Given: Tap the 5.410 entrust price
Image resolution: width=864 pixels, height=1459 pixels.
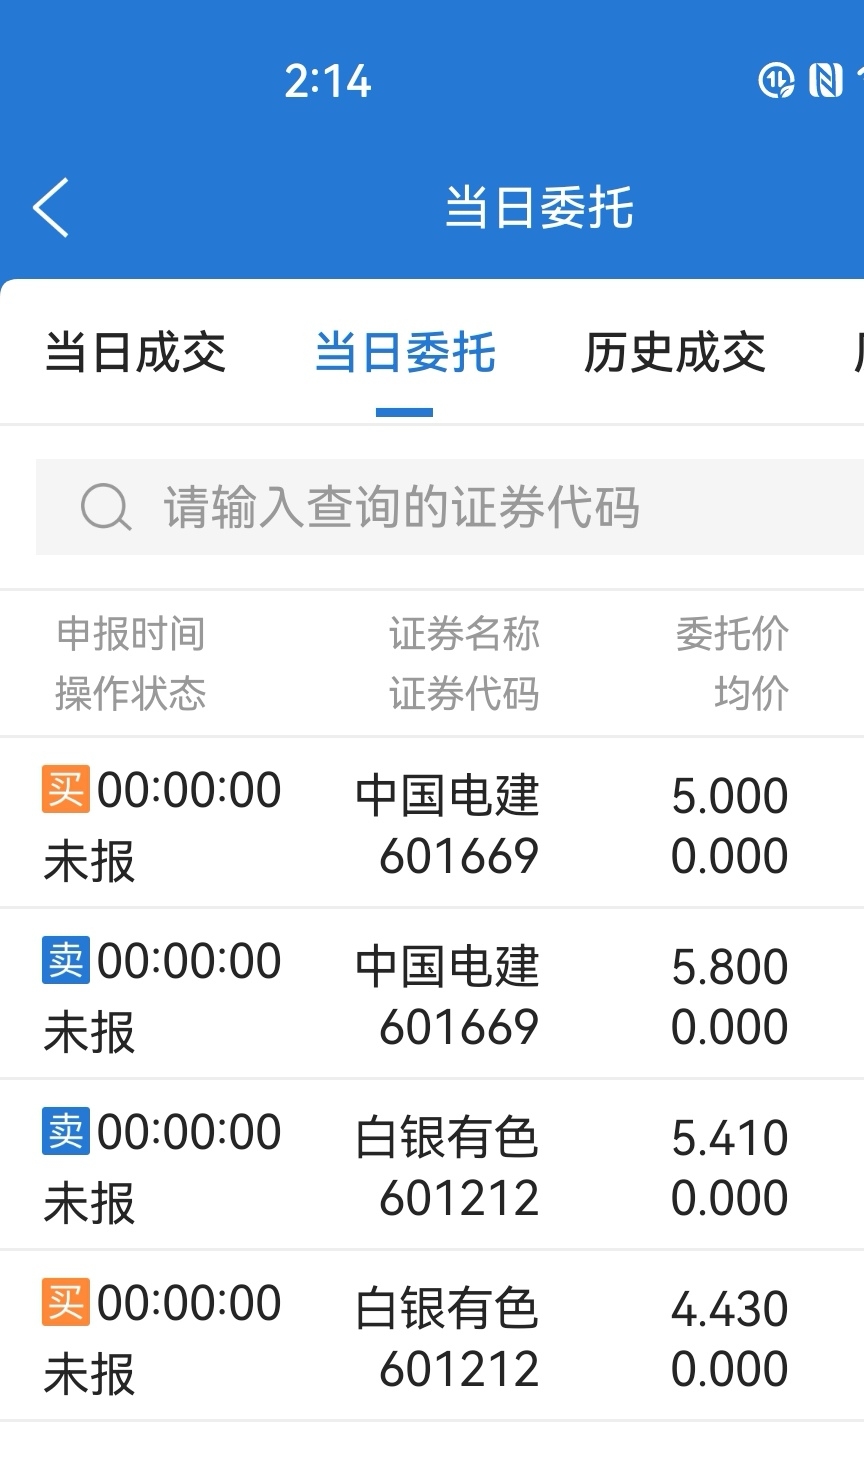Looking at the screenshot, I should tap(730, 1138).
